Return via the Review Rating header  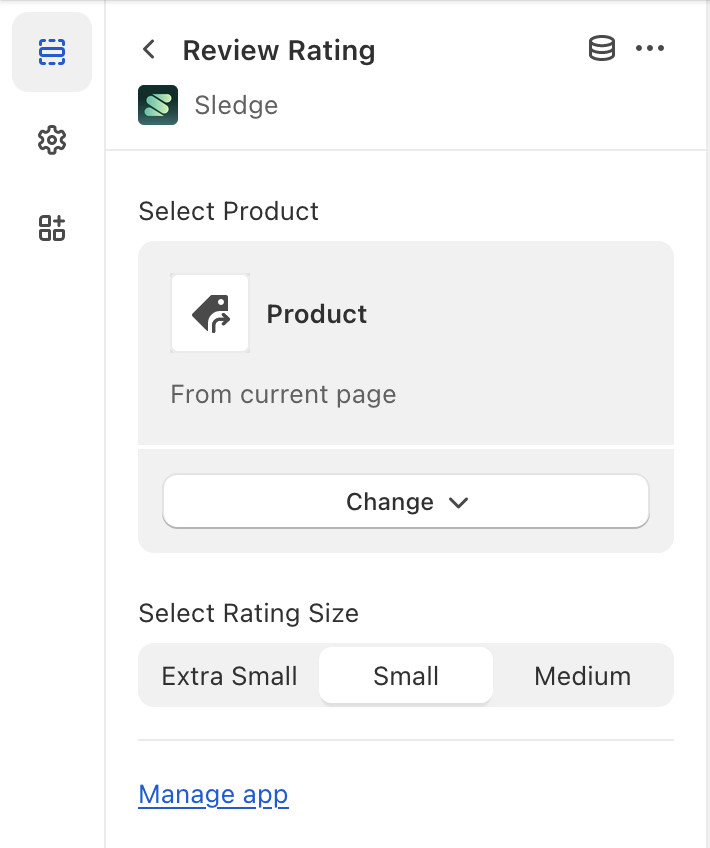pos(278,50)
